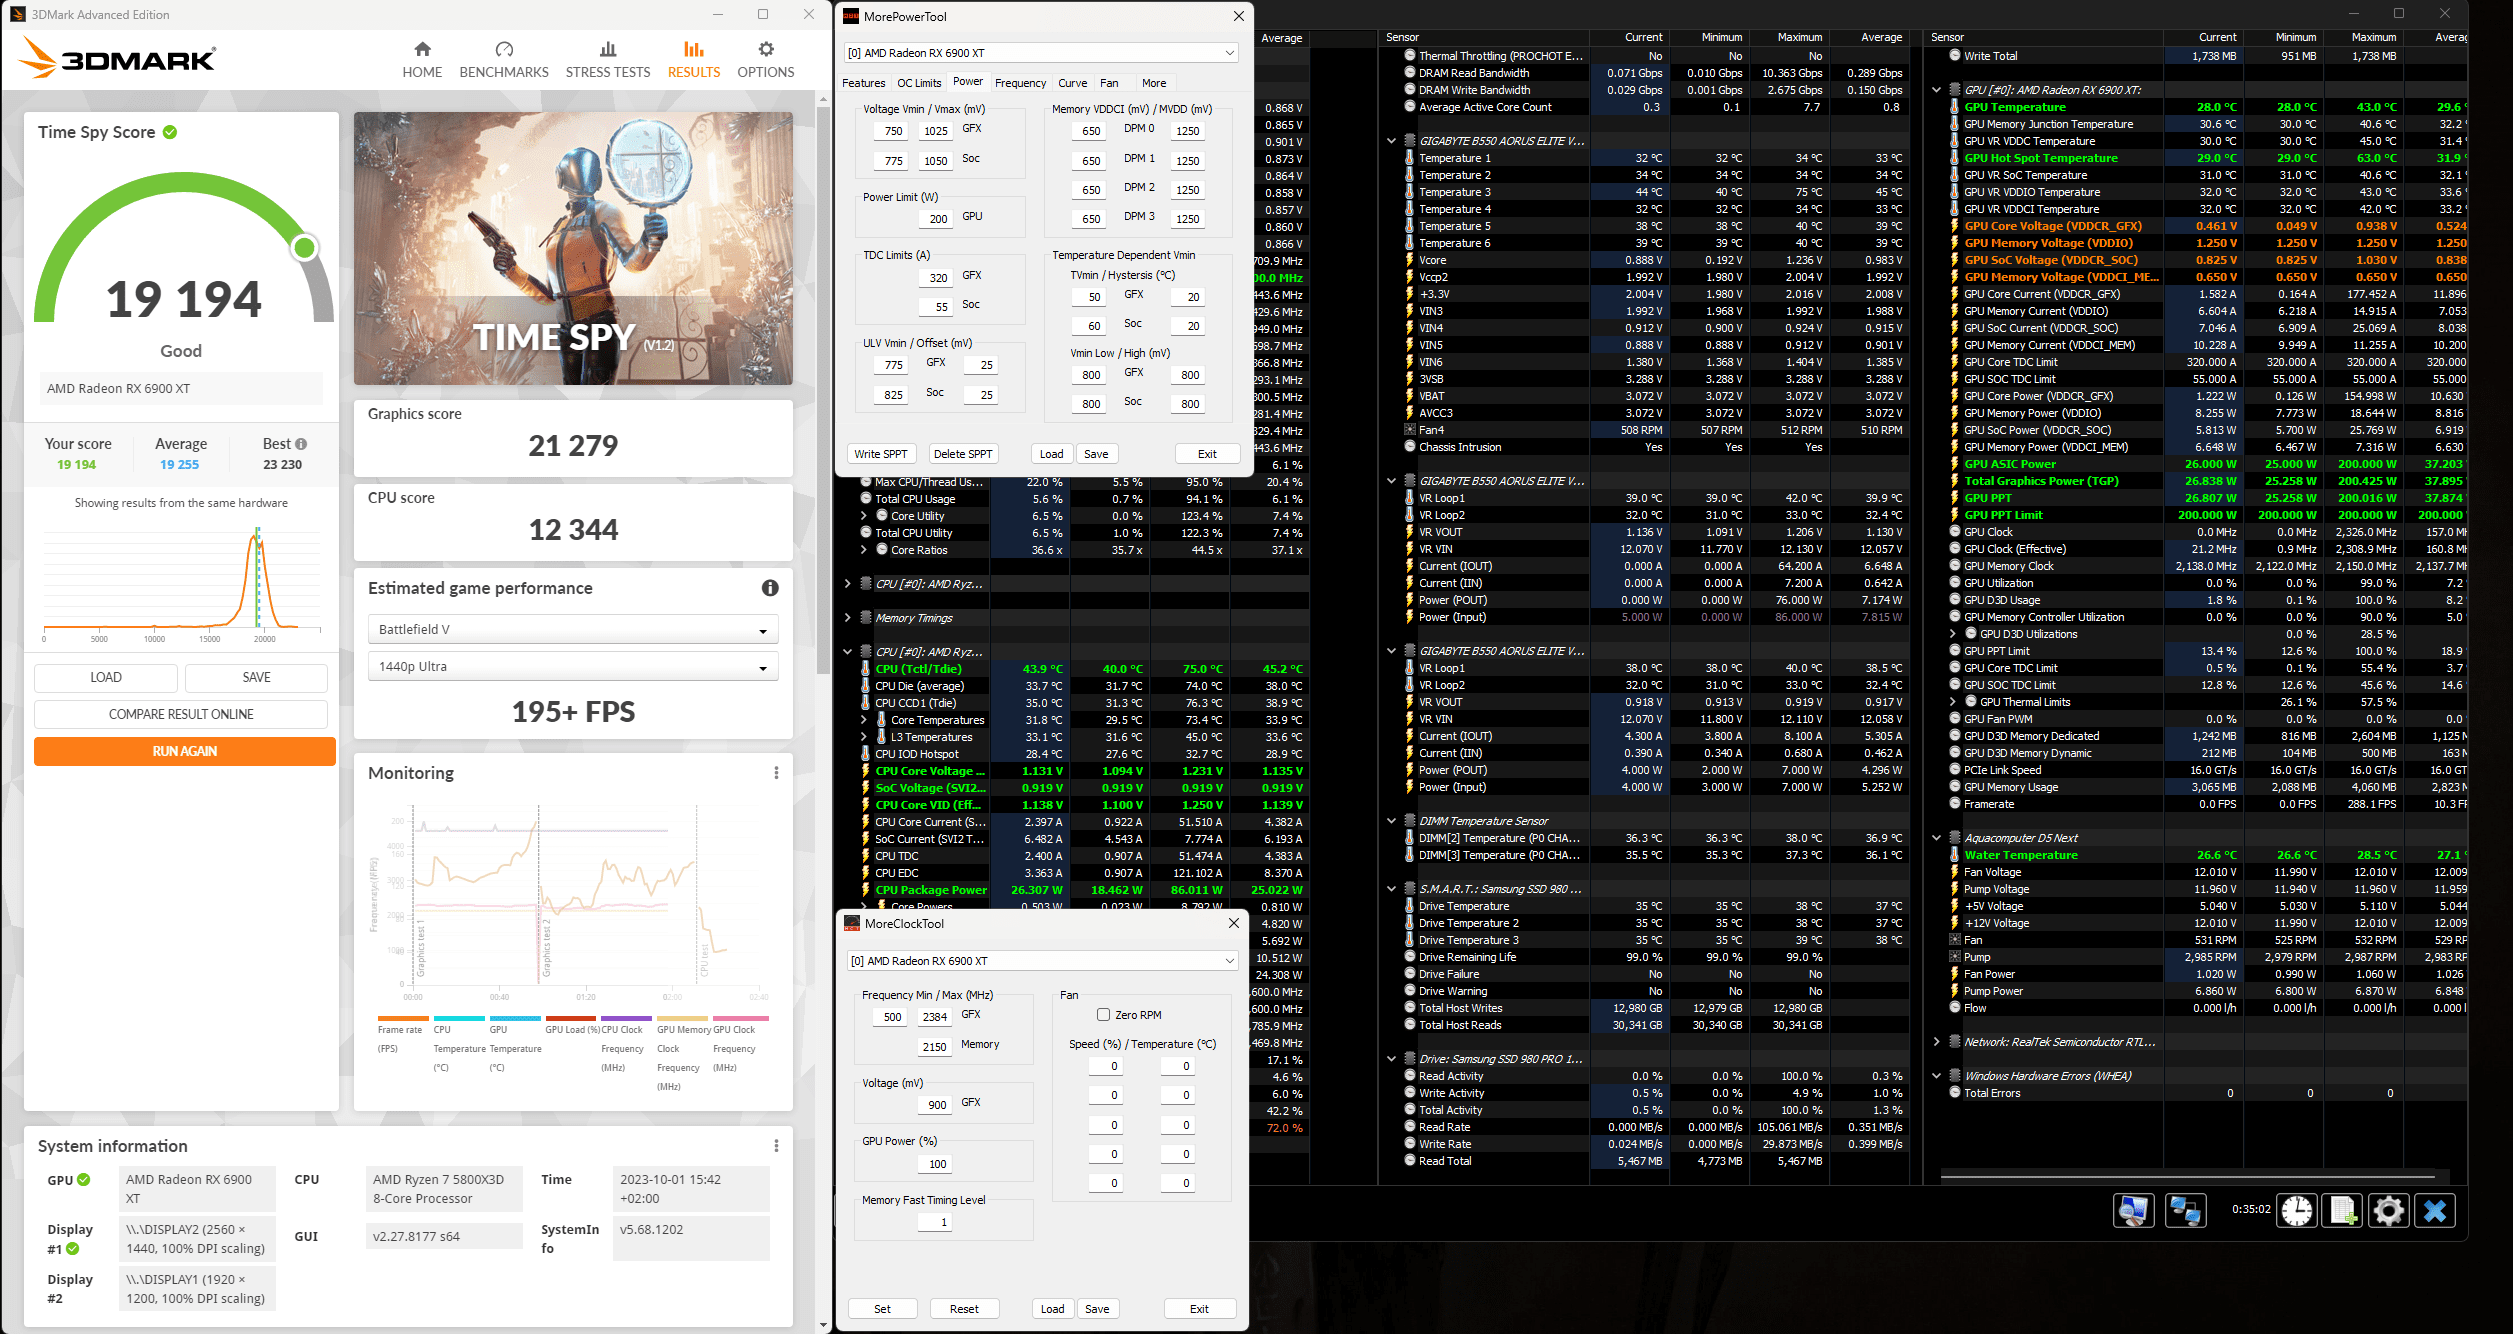Click the info icon beside Estimated game performance
Image resolution: width=2513 pixels, height=1334 pixels.
click(769, 588)
